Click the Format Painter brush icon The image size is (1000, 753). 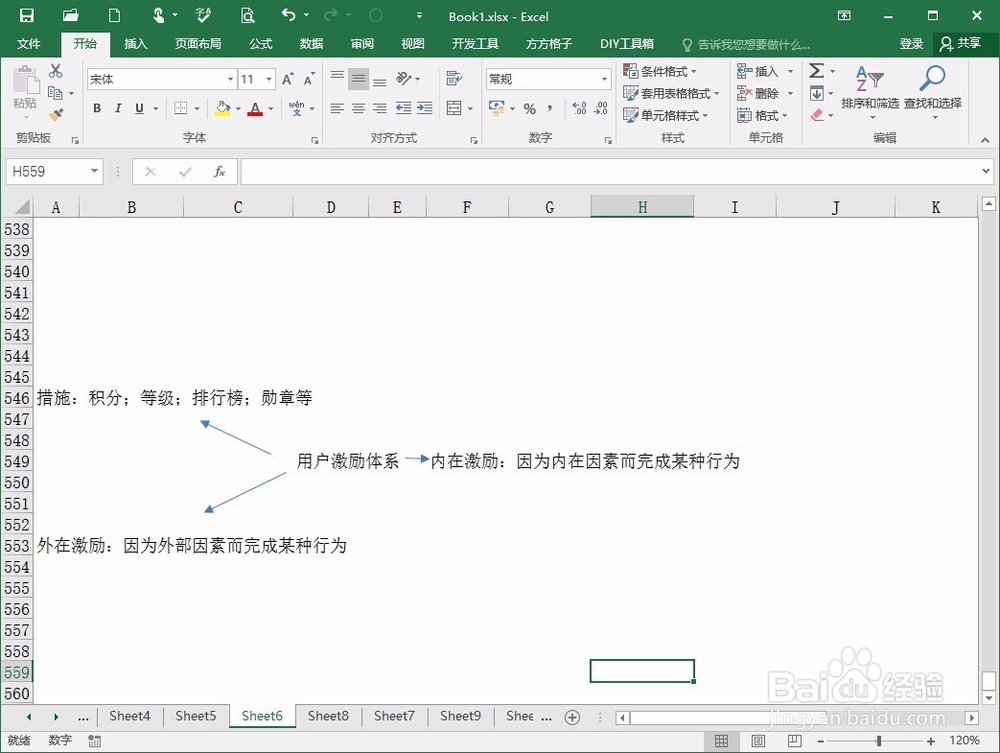55,115
